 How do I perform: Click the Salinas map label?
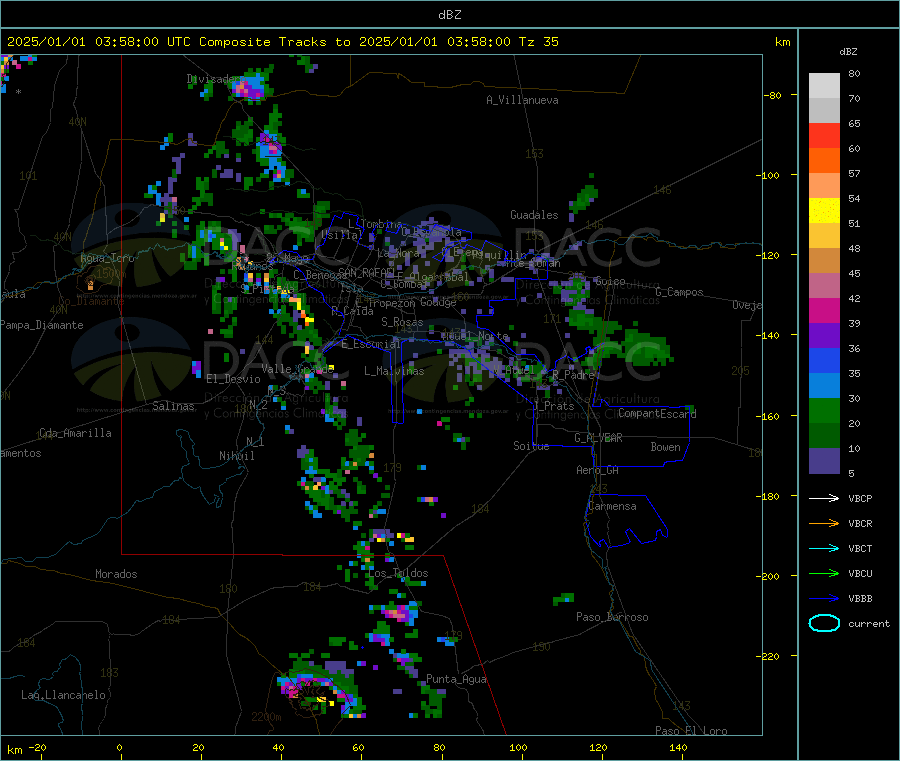[173, 406]
